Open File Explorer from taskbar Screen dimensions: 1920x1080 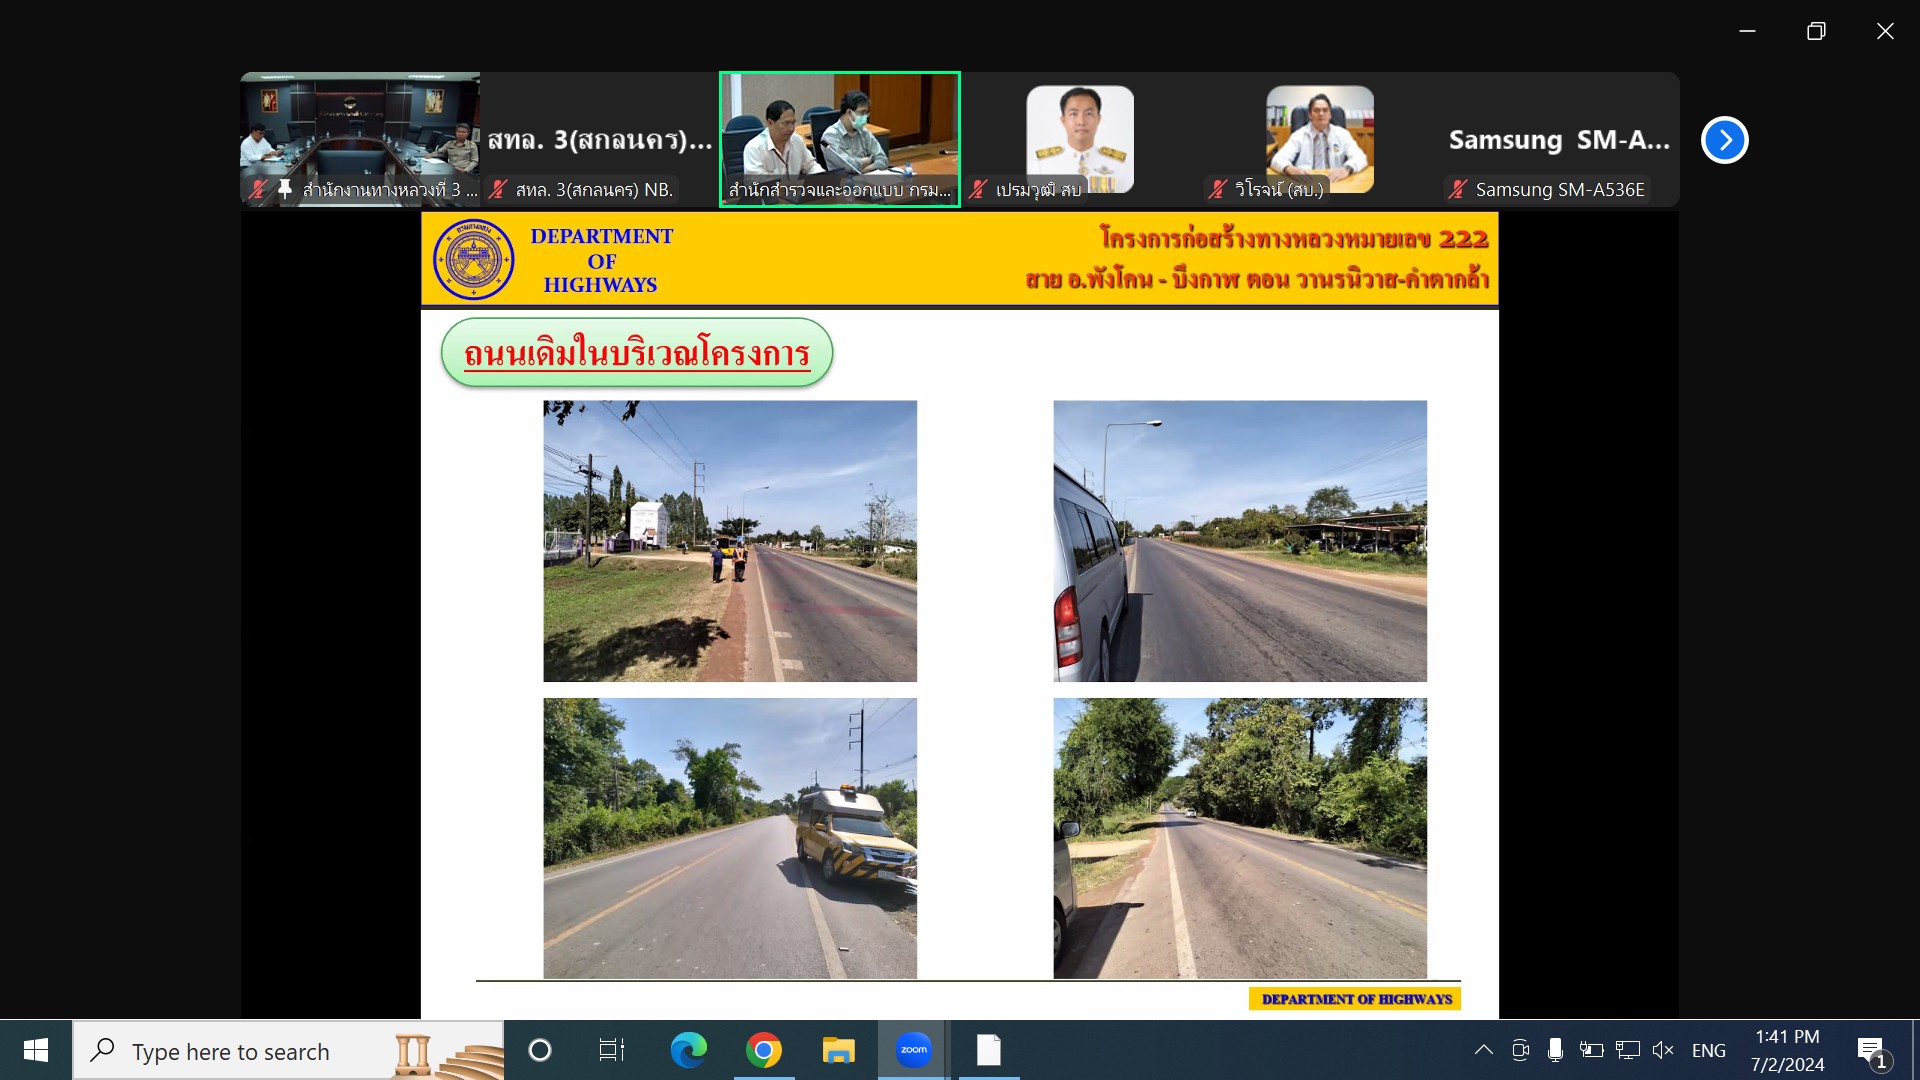tap(838, 1050)
